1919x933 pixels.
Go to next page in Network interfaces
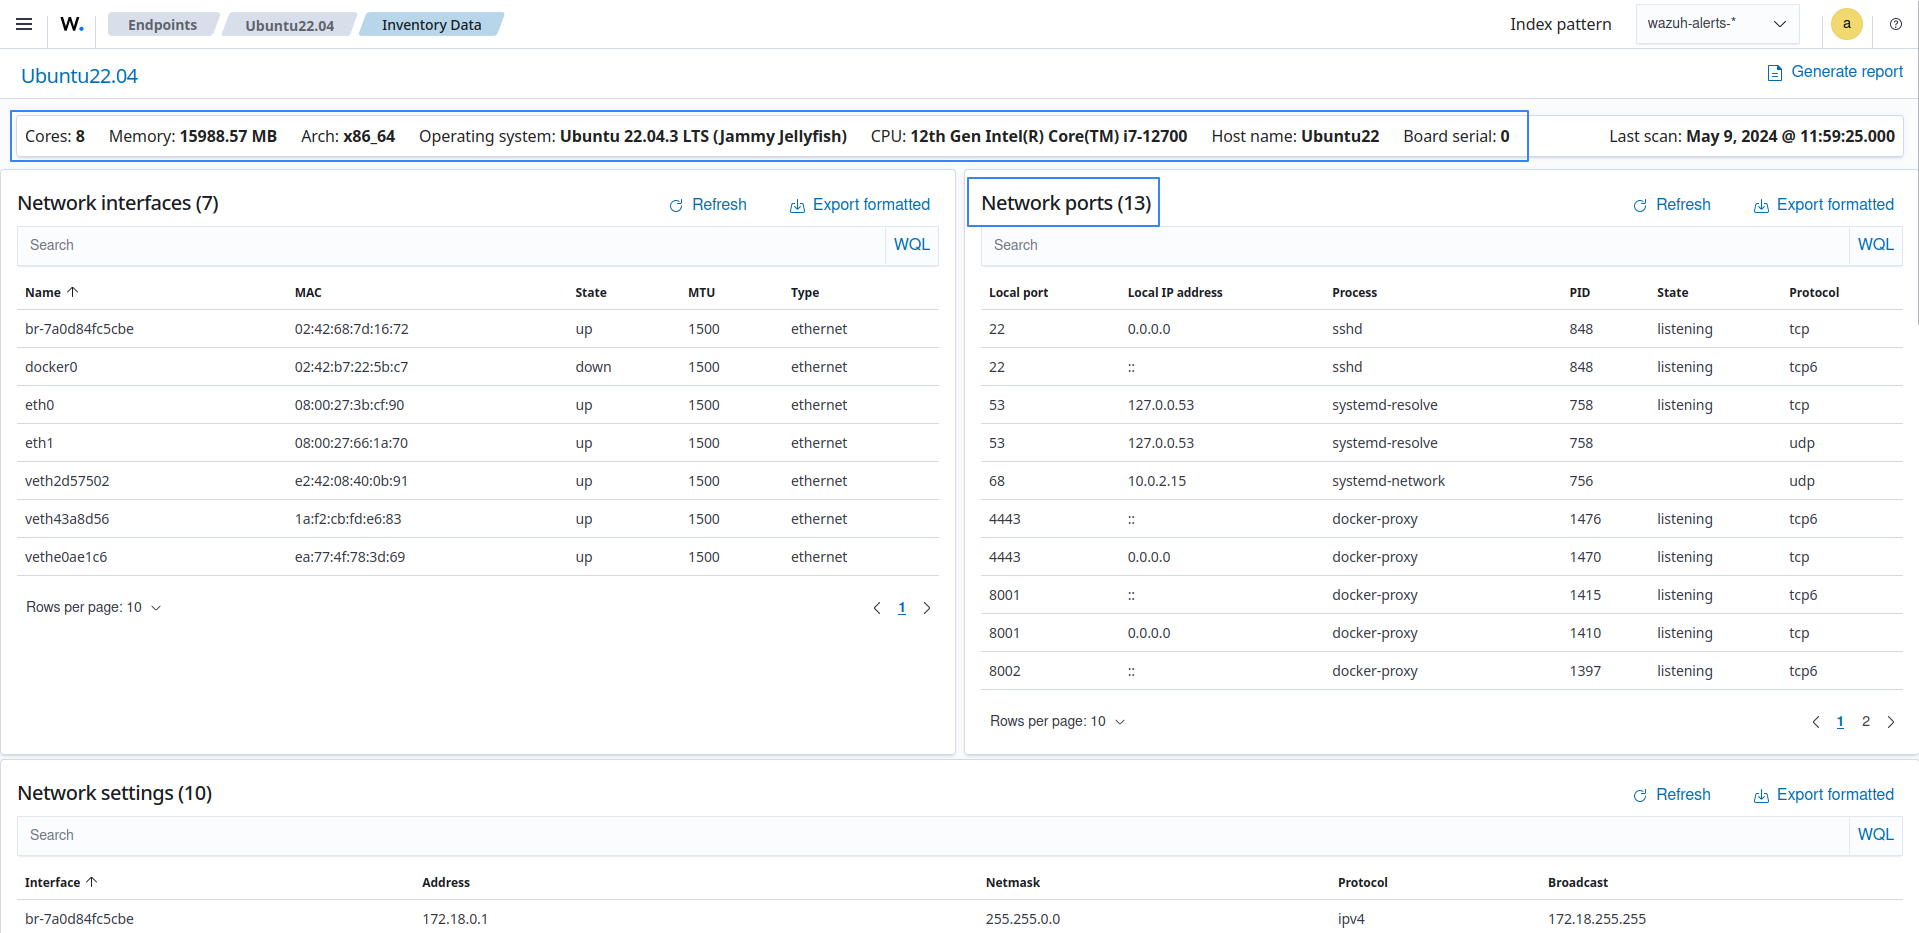coord(927,608)
